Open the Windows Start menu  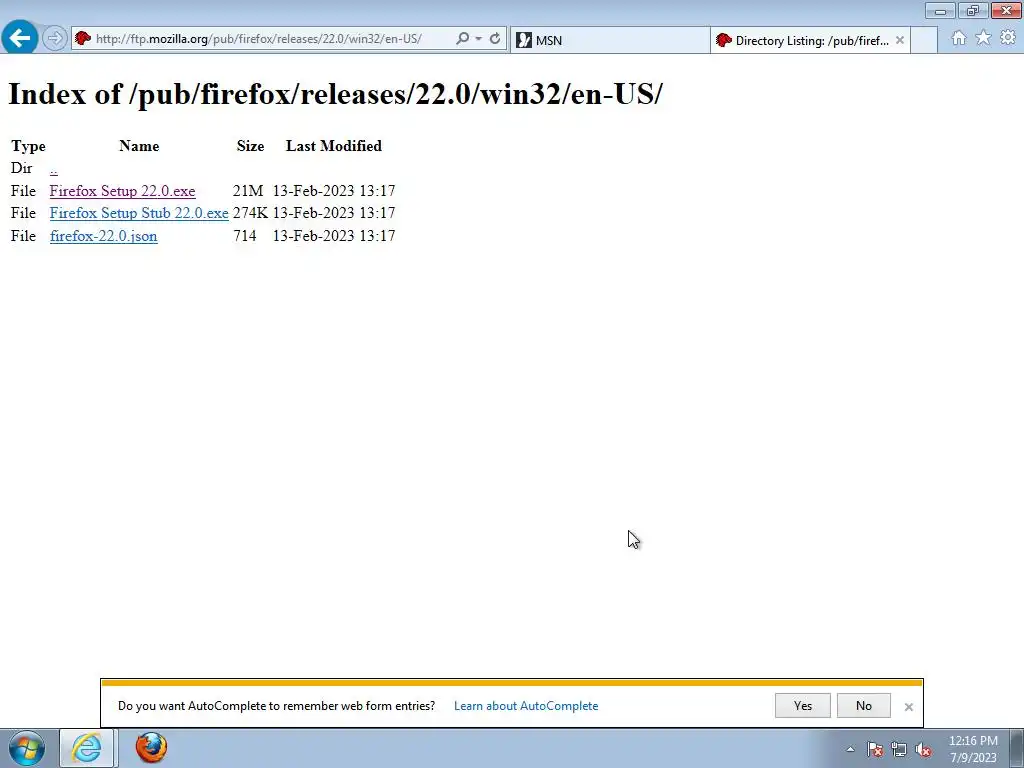point(27,748)
